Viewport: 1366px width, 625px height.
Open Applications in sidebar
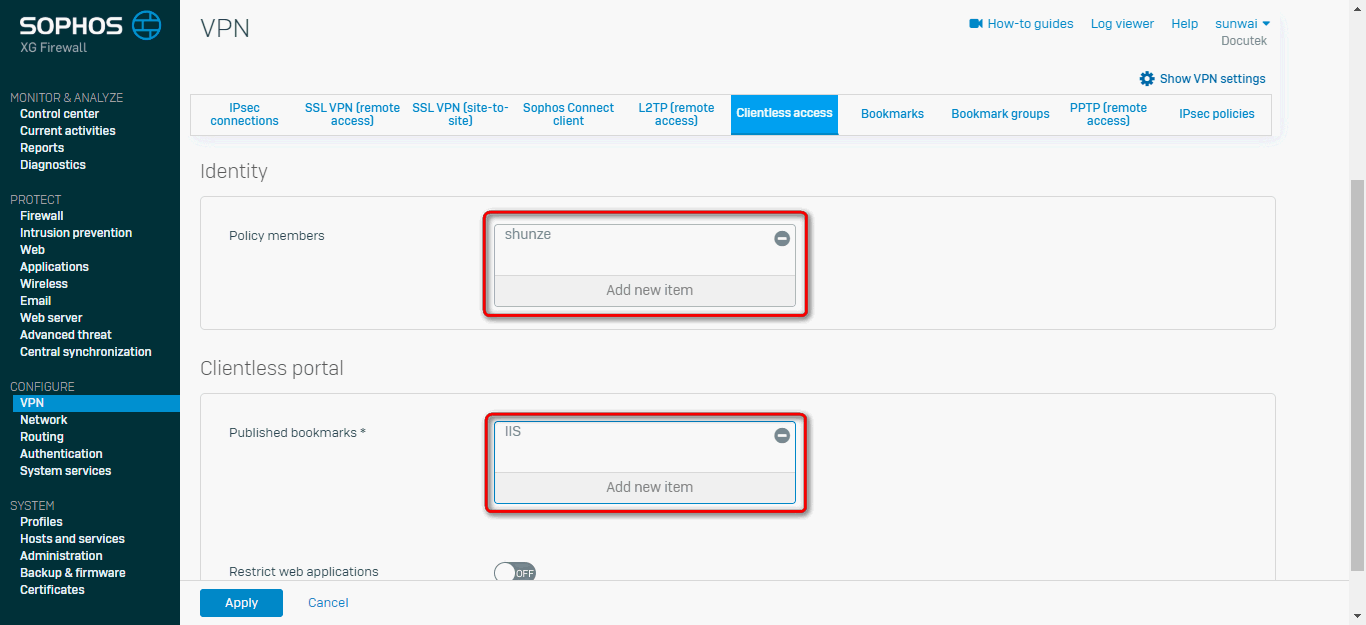click(x=54, y=267)
